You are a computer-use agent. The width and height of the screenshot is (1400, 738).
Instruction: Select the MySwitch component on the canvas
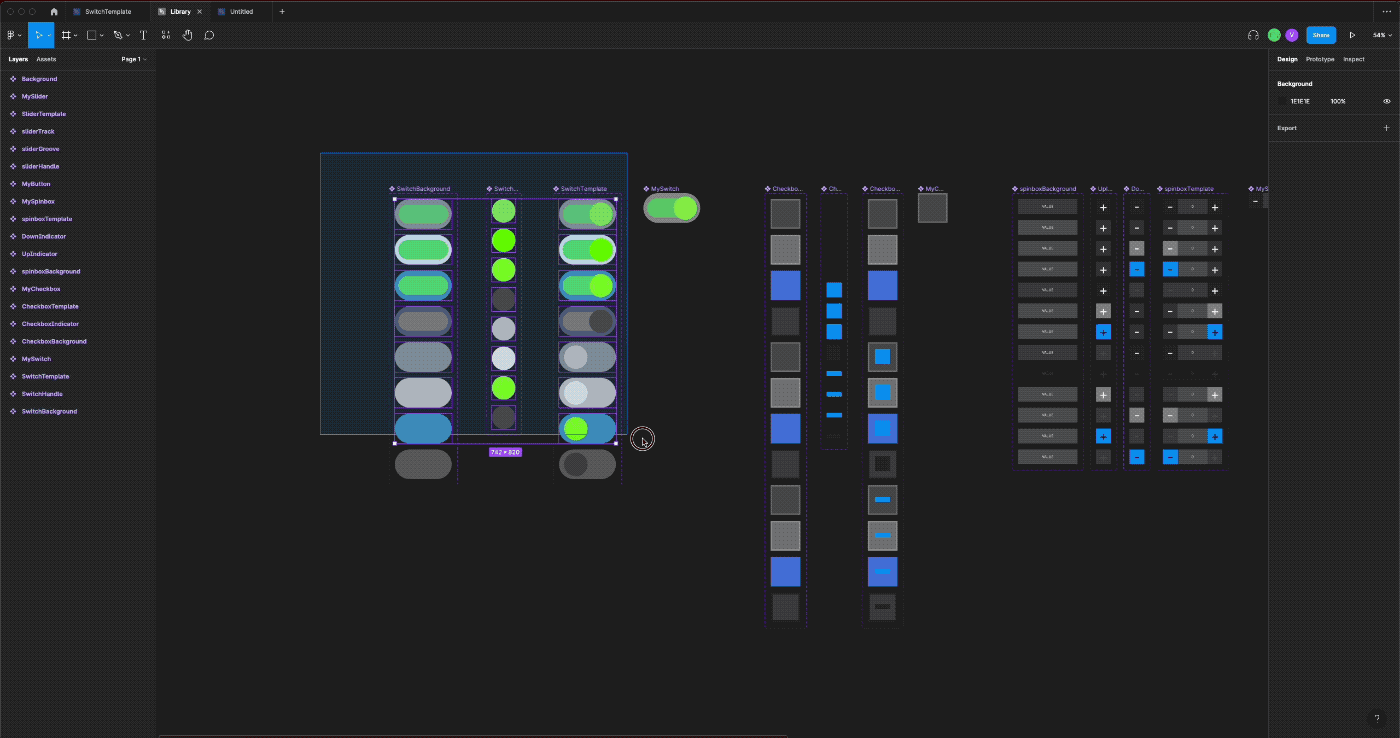(x=671, y=208)
